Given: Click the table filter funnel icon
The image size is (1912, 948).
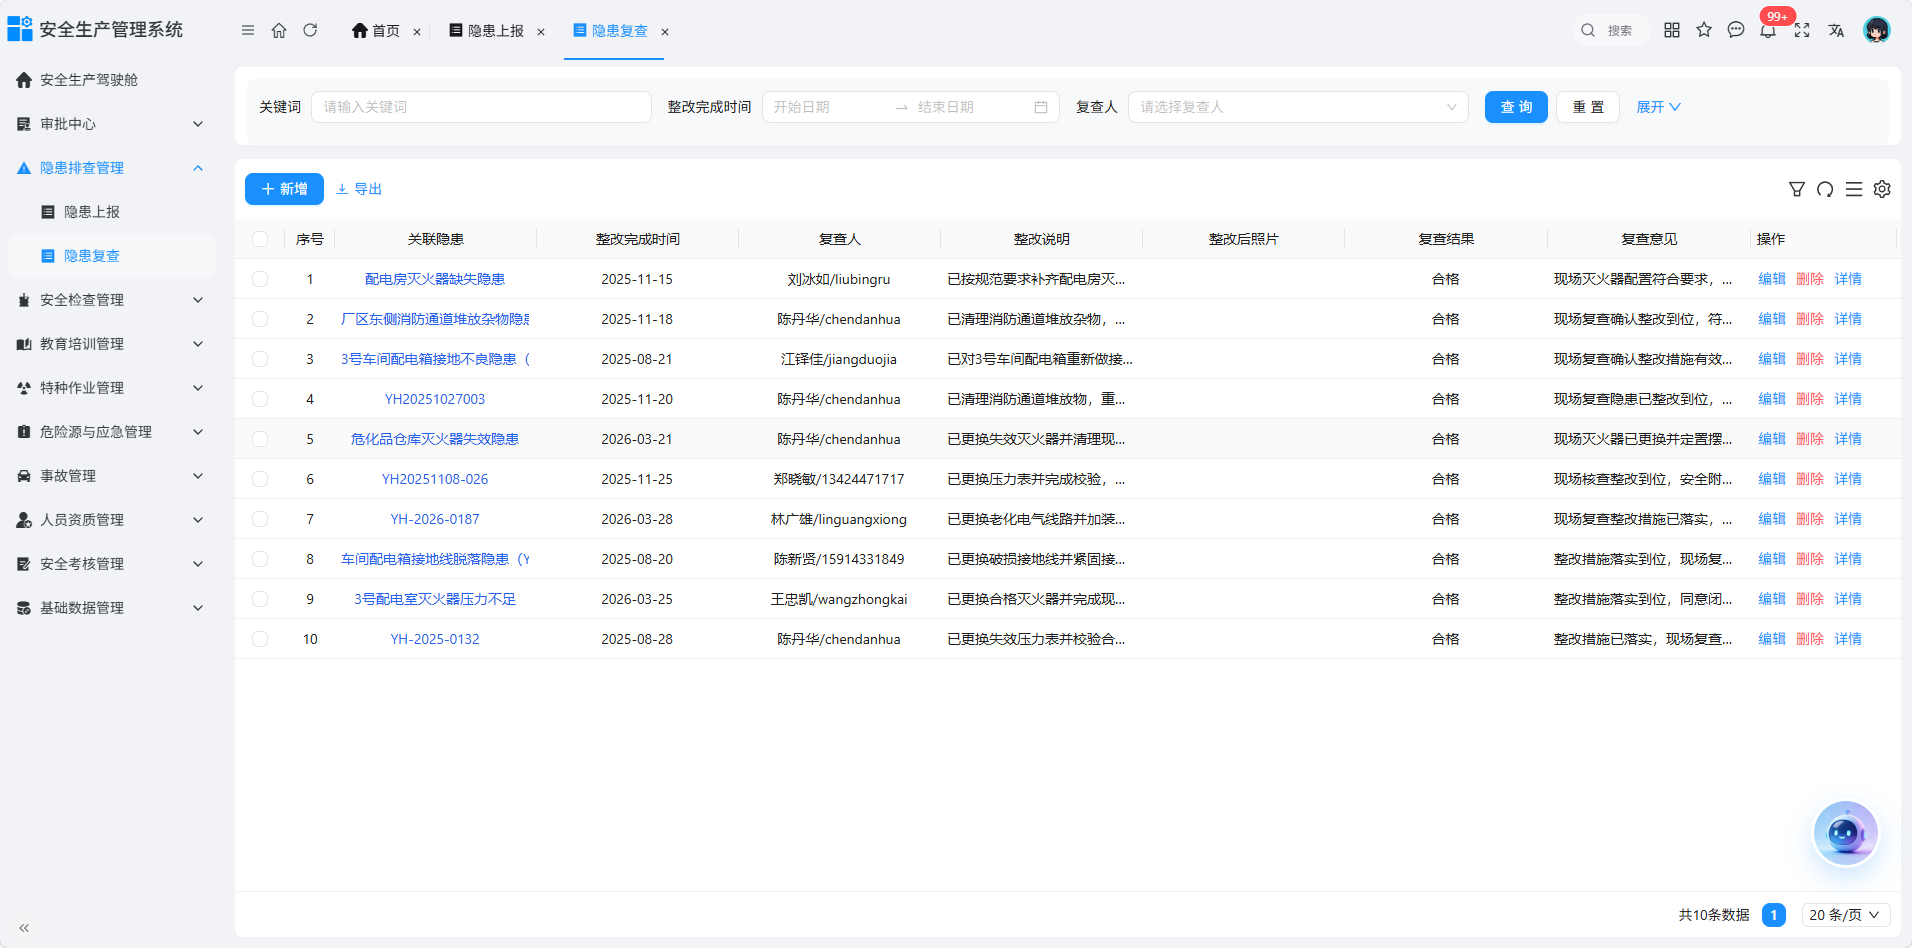Looking at the screenshot, I should click(x=1797, y=189).
